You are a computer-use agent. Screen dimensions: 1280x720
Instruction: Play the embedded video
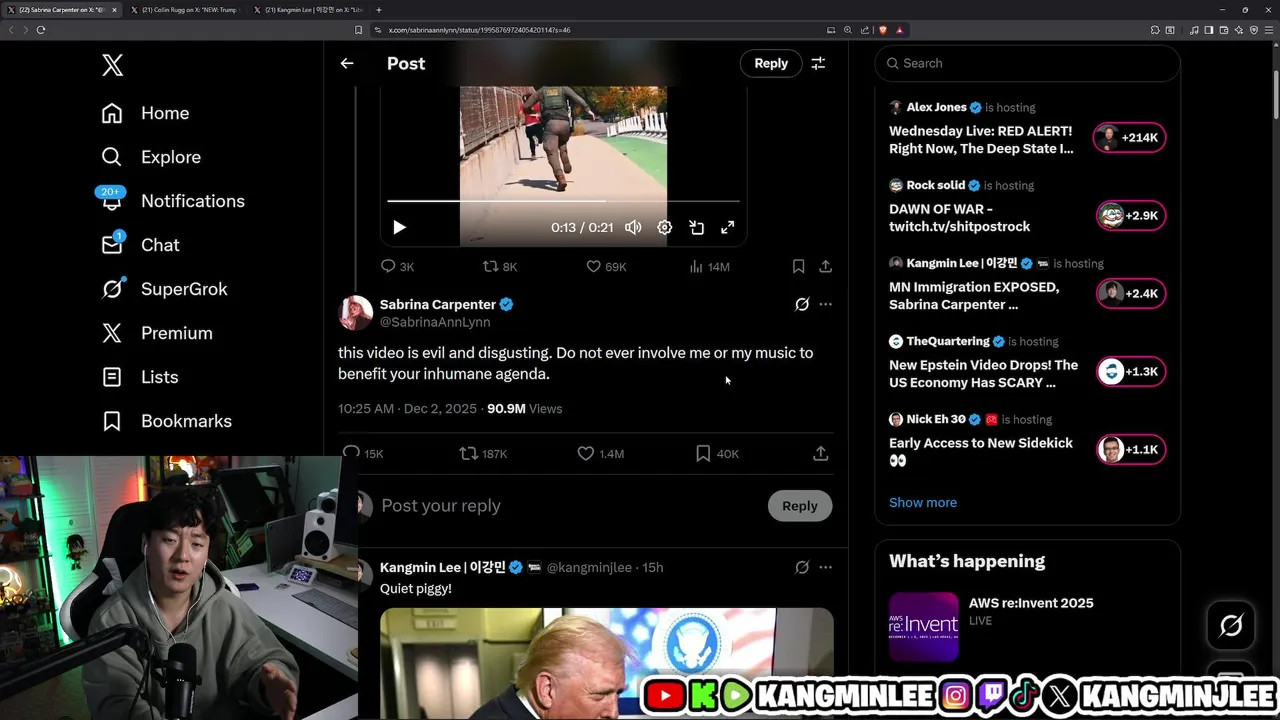[399, 227]
